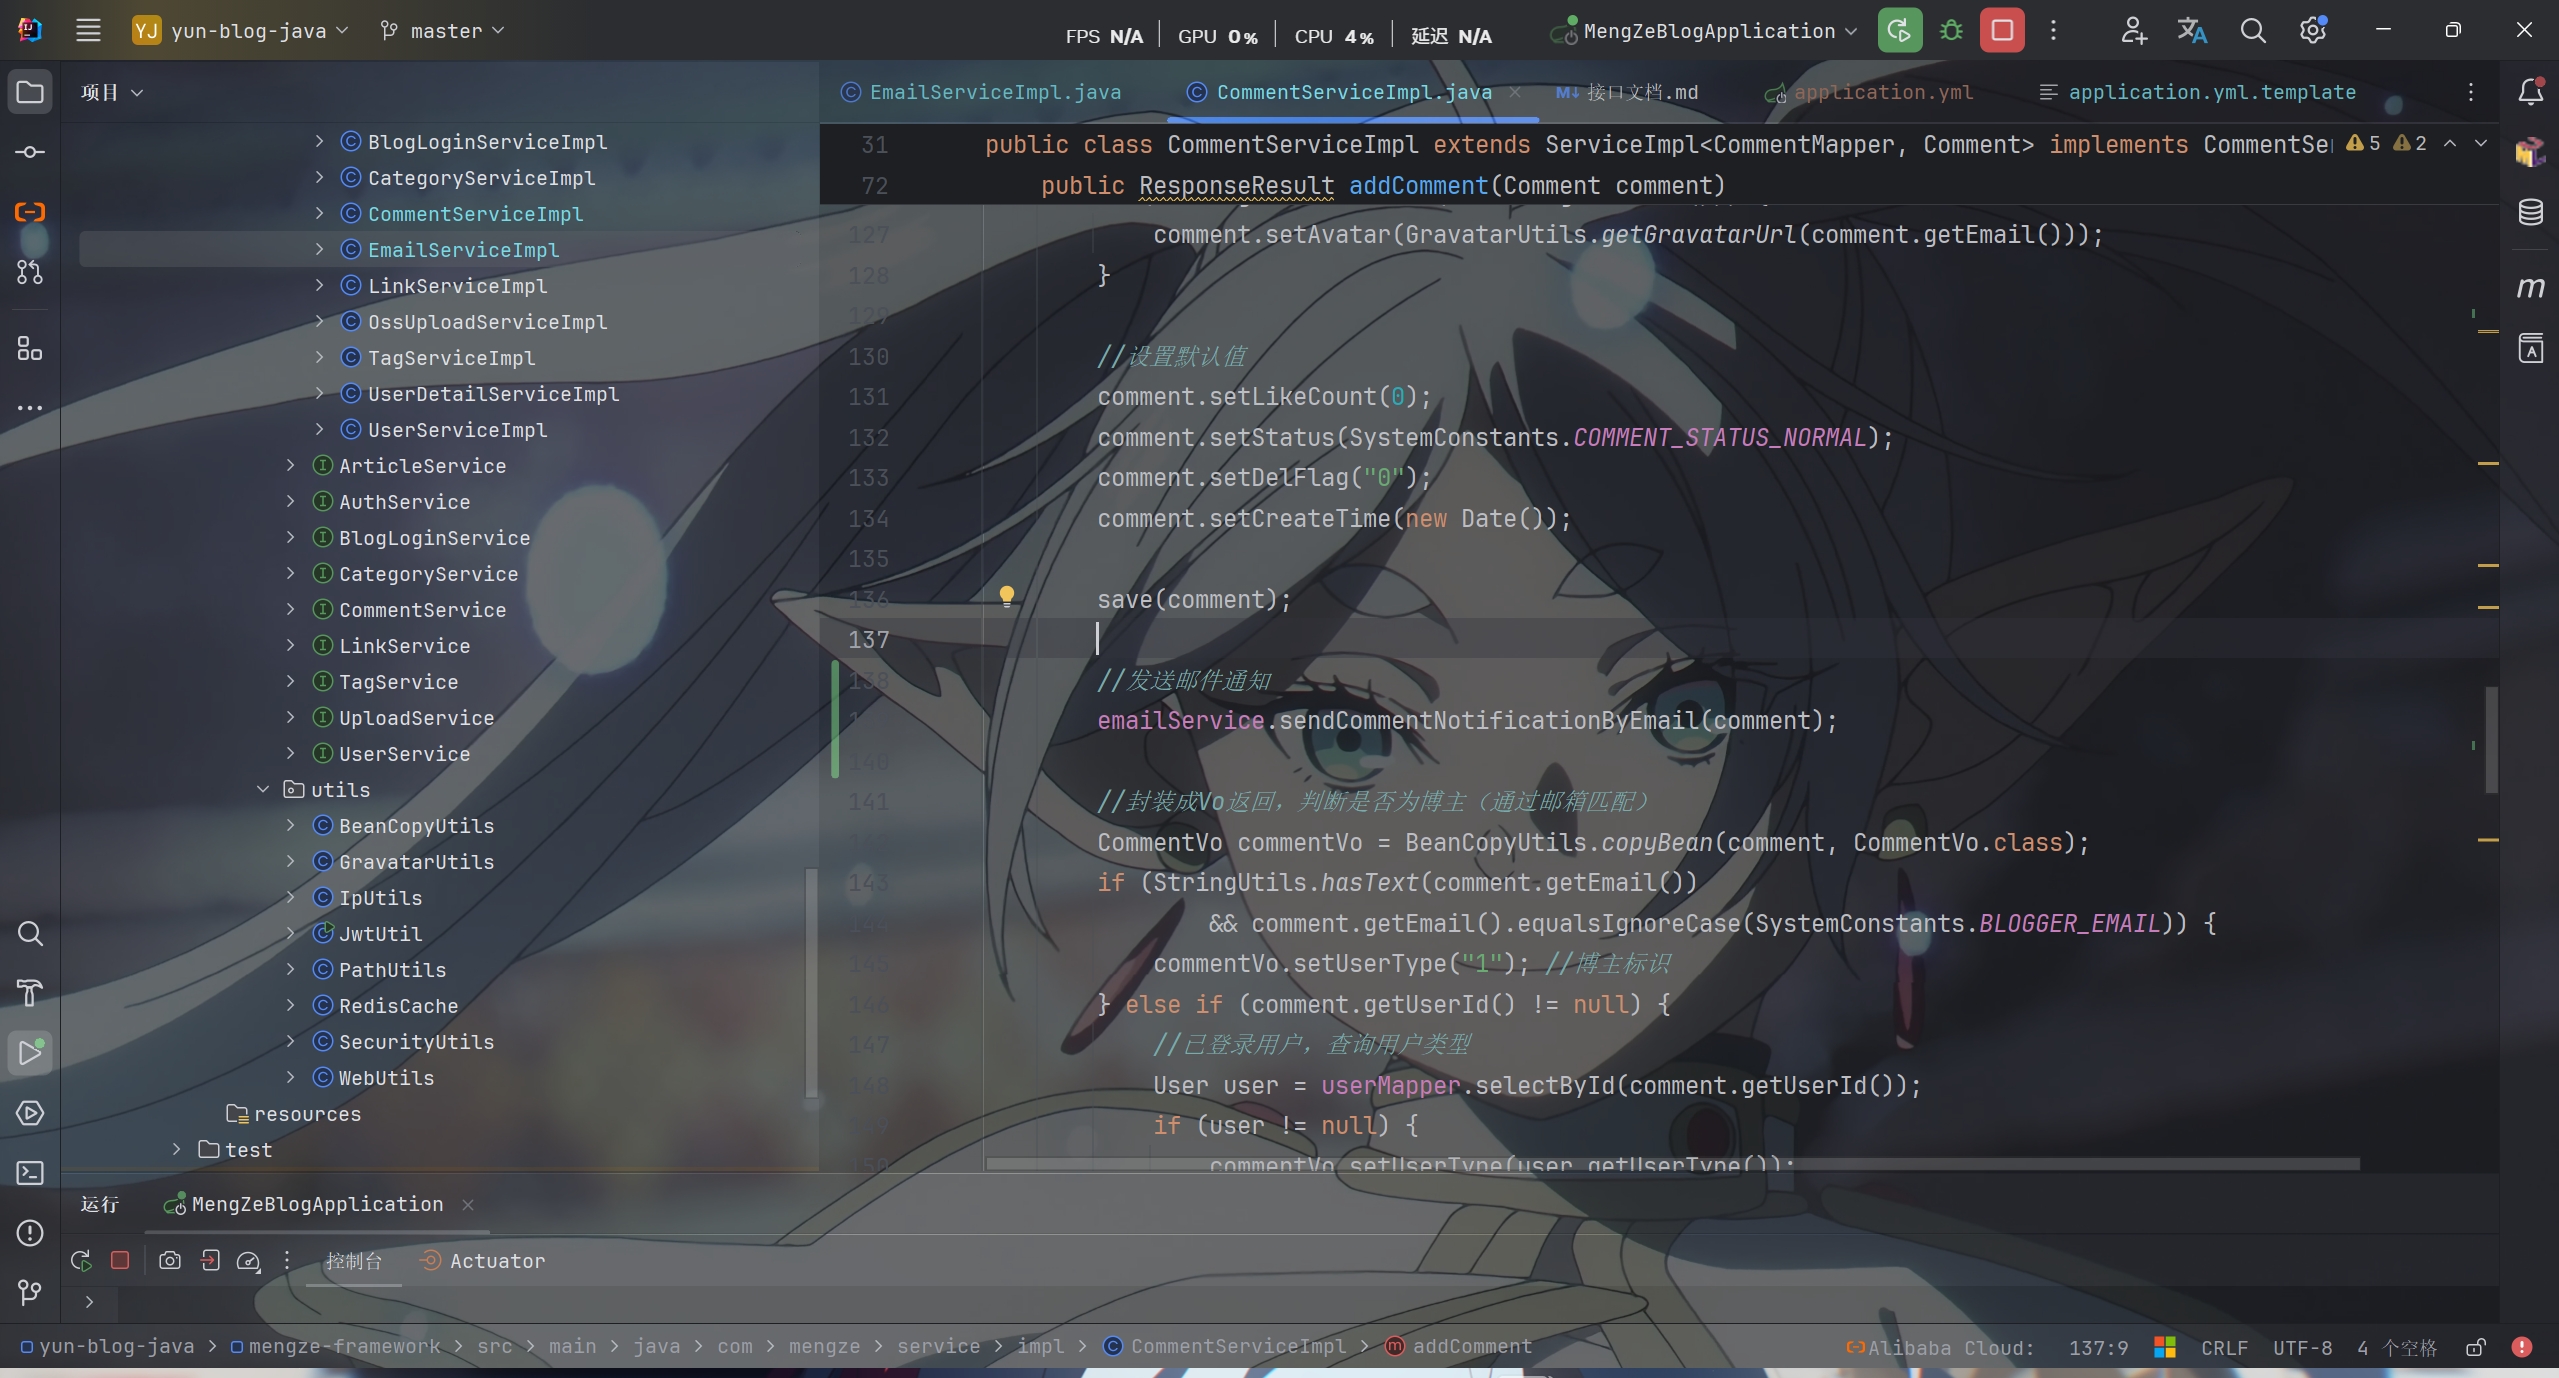Screen dimensions: 2559x1378
Task: Click the CRLF line separator in the status bar
Action: point(2223,1347)
